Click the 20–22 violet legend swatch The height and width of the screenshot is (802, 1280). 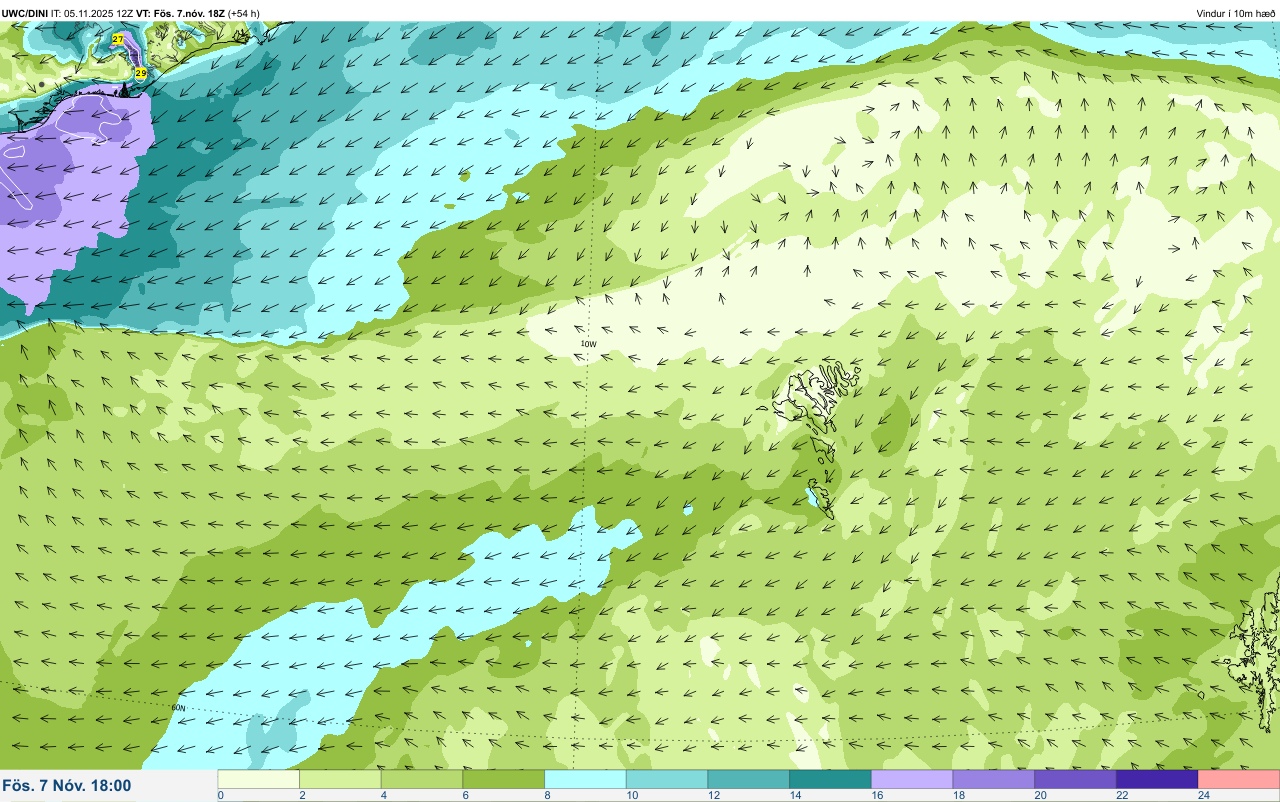(x=1075, y=779)
